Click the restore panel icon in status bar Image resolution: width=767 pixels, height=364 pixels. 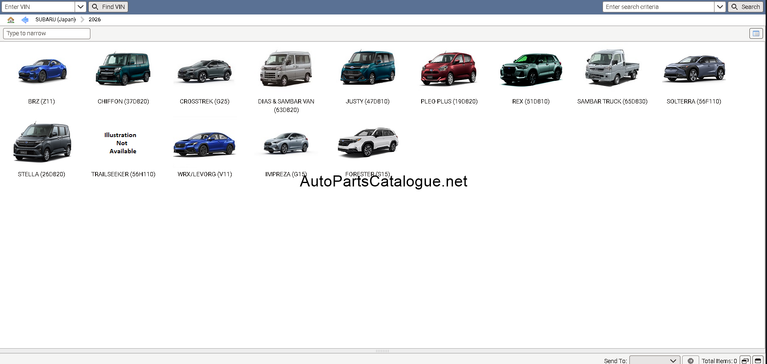coord(744,361)
